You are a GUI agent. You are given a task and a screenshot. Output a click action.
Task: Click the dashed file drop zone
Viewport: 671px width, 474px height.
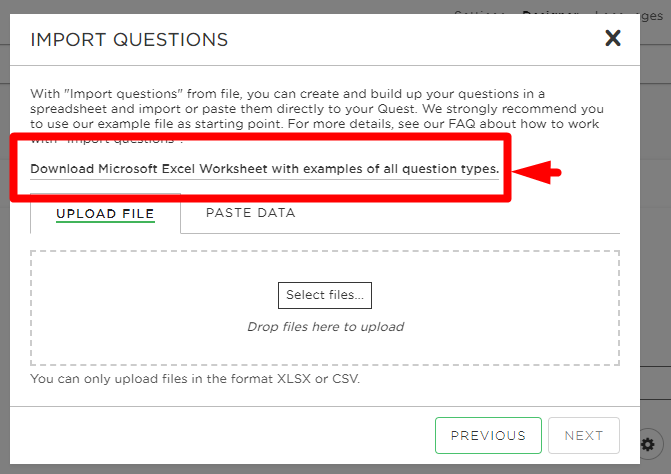[325, 308]
